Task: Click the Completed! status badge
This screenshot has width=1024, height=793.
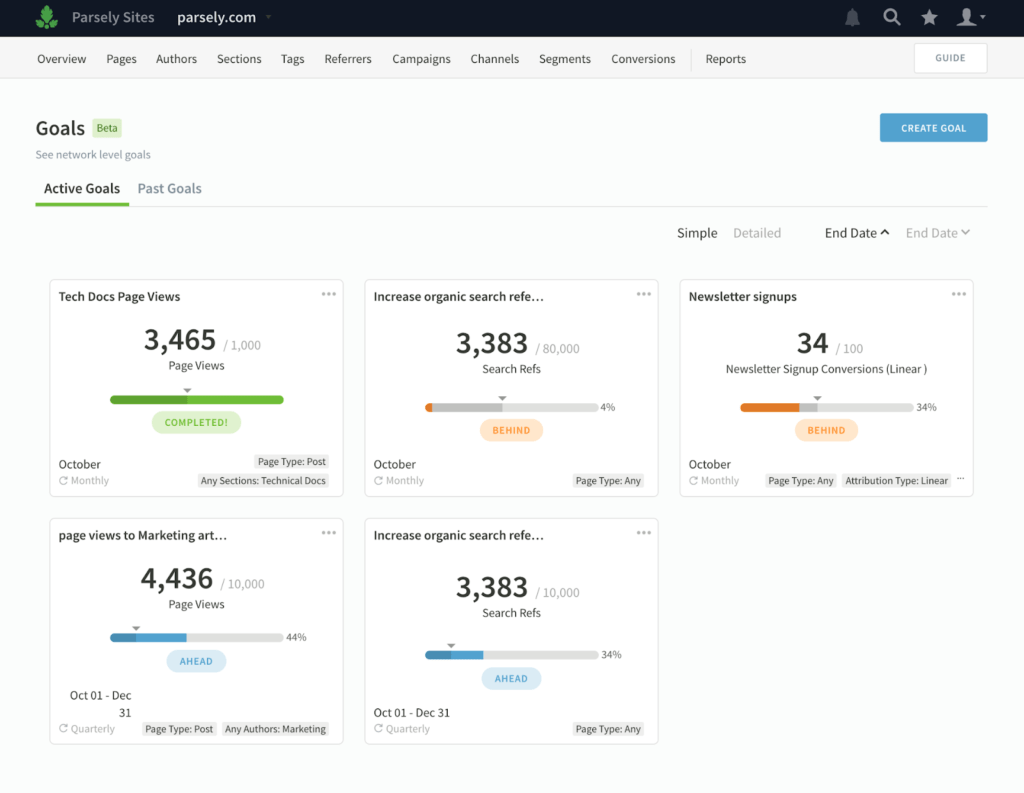Action: (x=197, y=423)
